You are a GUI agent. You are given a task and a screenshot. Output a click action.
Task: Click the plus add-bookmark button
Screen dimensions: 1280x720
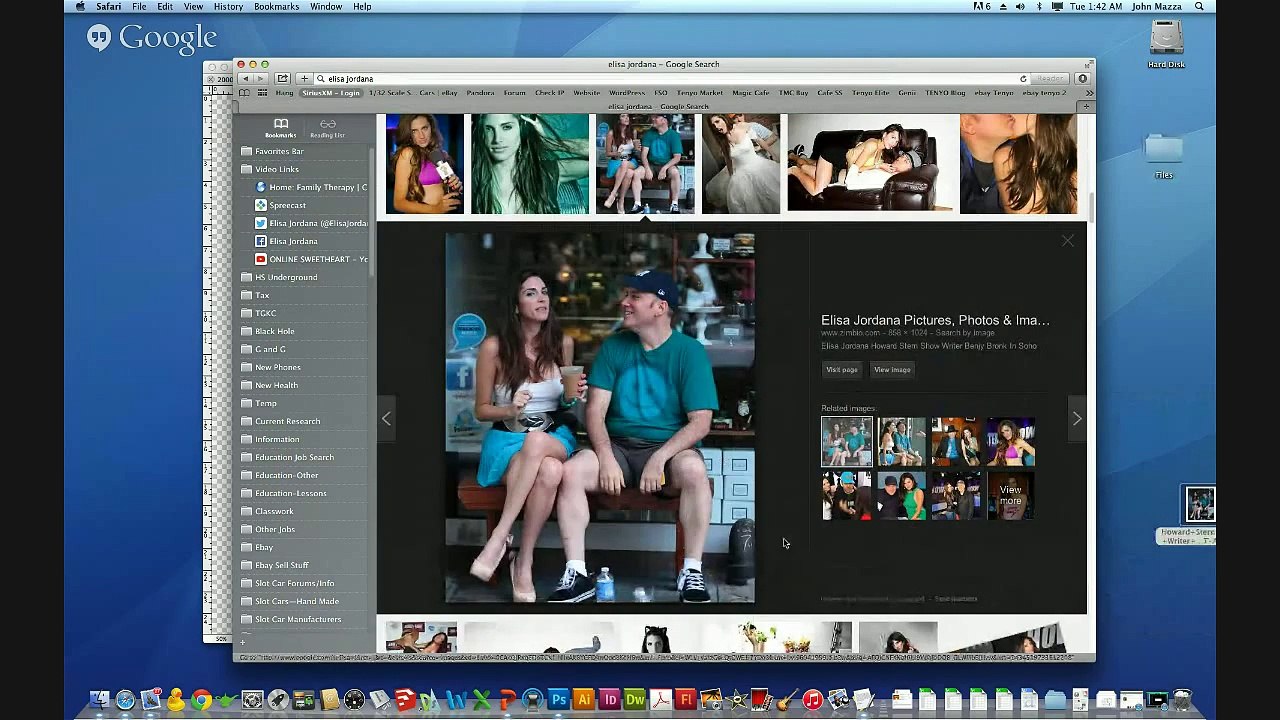(x=304, y=78)
